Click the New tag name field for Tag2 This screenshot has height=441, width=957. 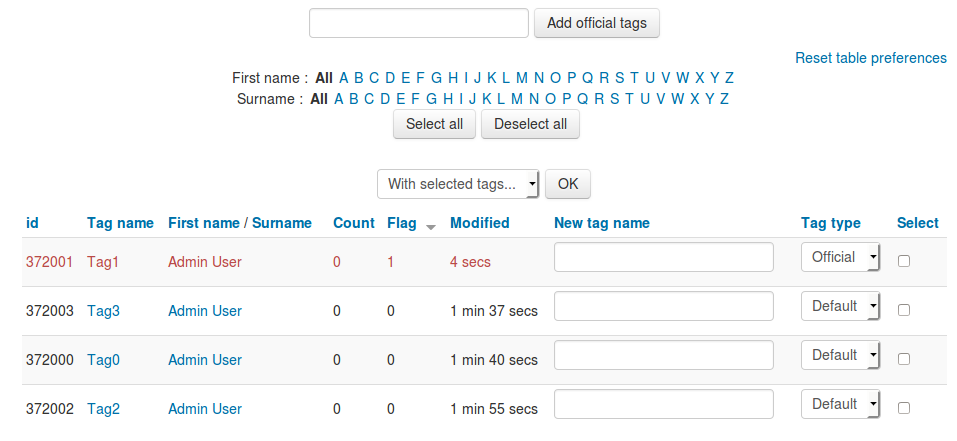664,404
